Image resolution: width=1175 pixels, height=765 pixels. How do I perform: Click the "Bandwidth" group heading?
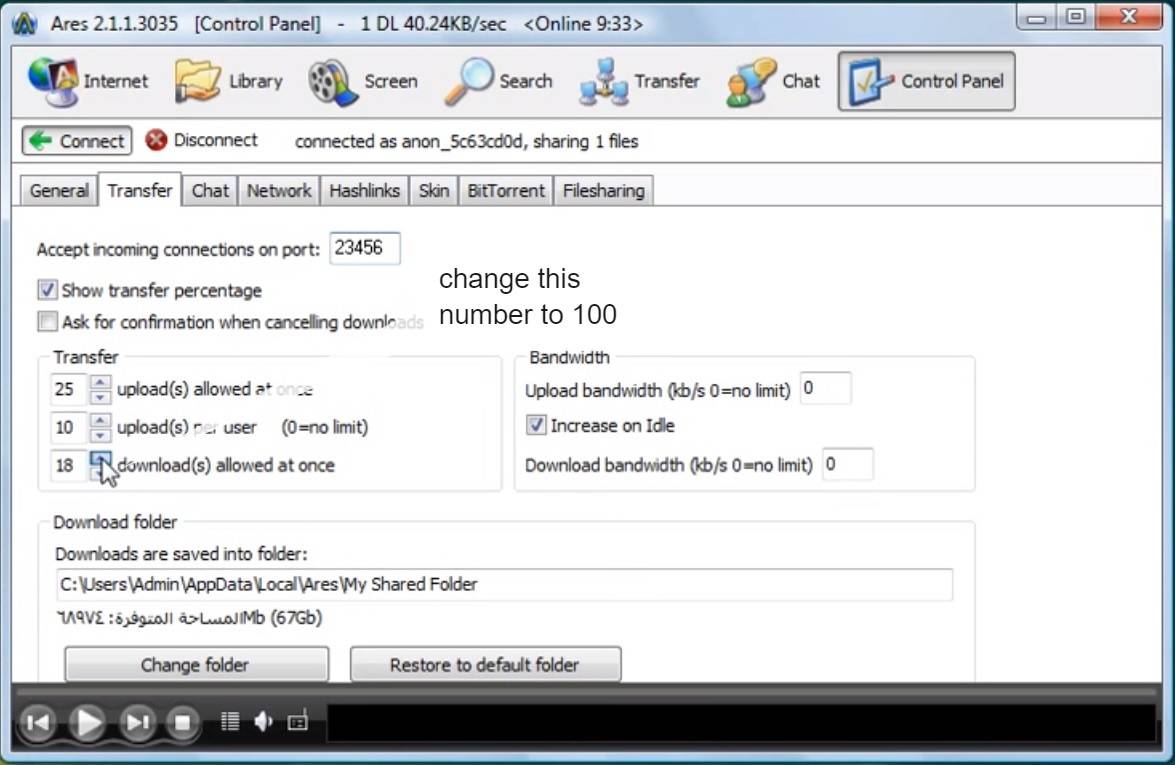coord(570,357)
